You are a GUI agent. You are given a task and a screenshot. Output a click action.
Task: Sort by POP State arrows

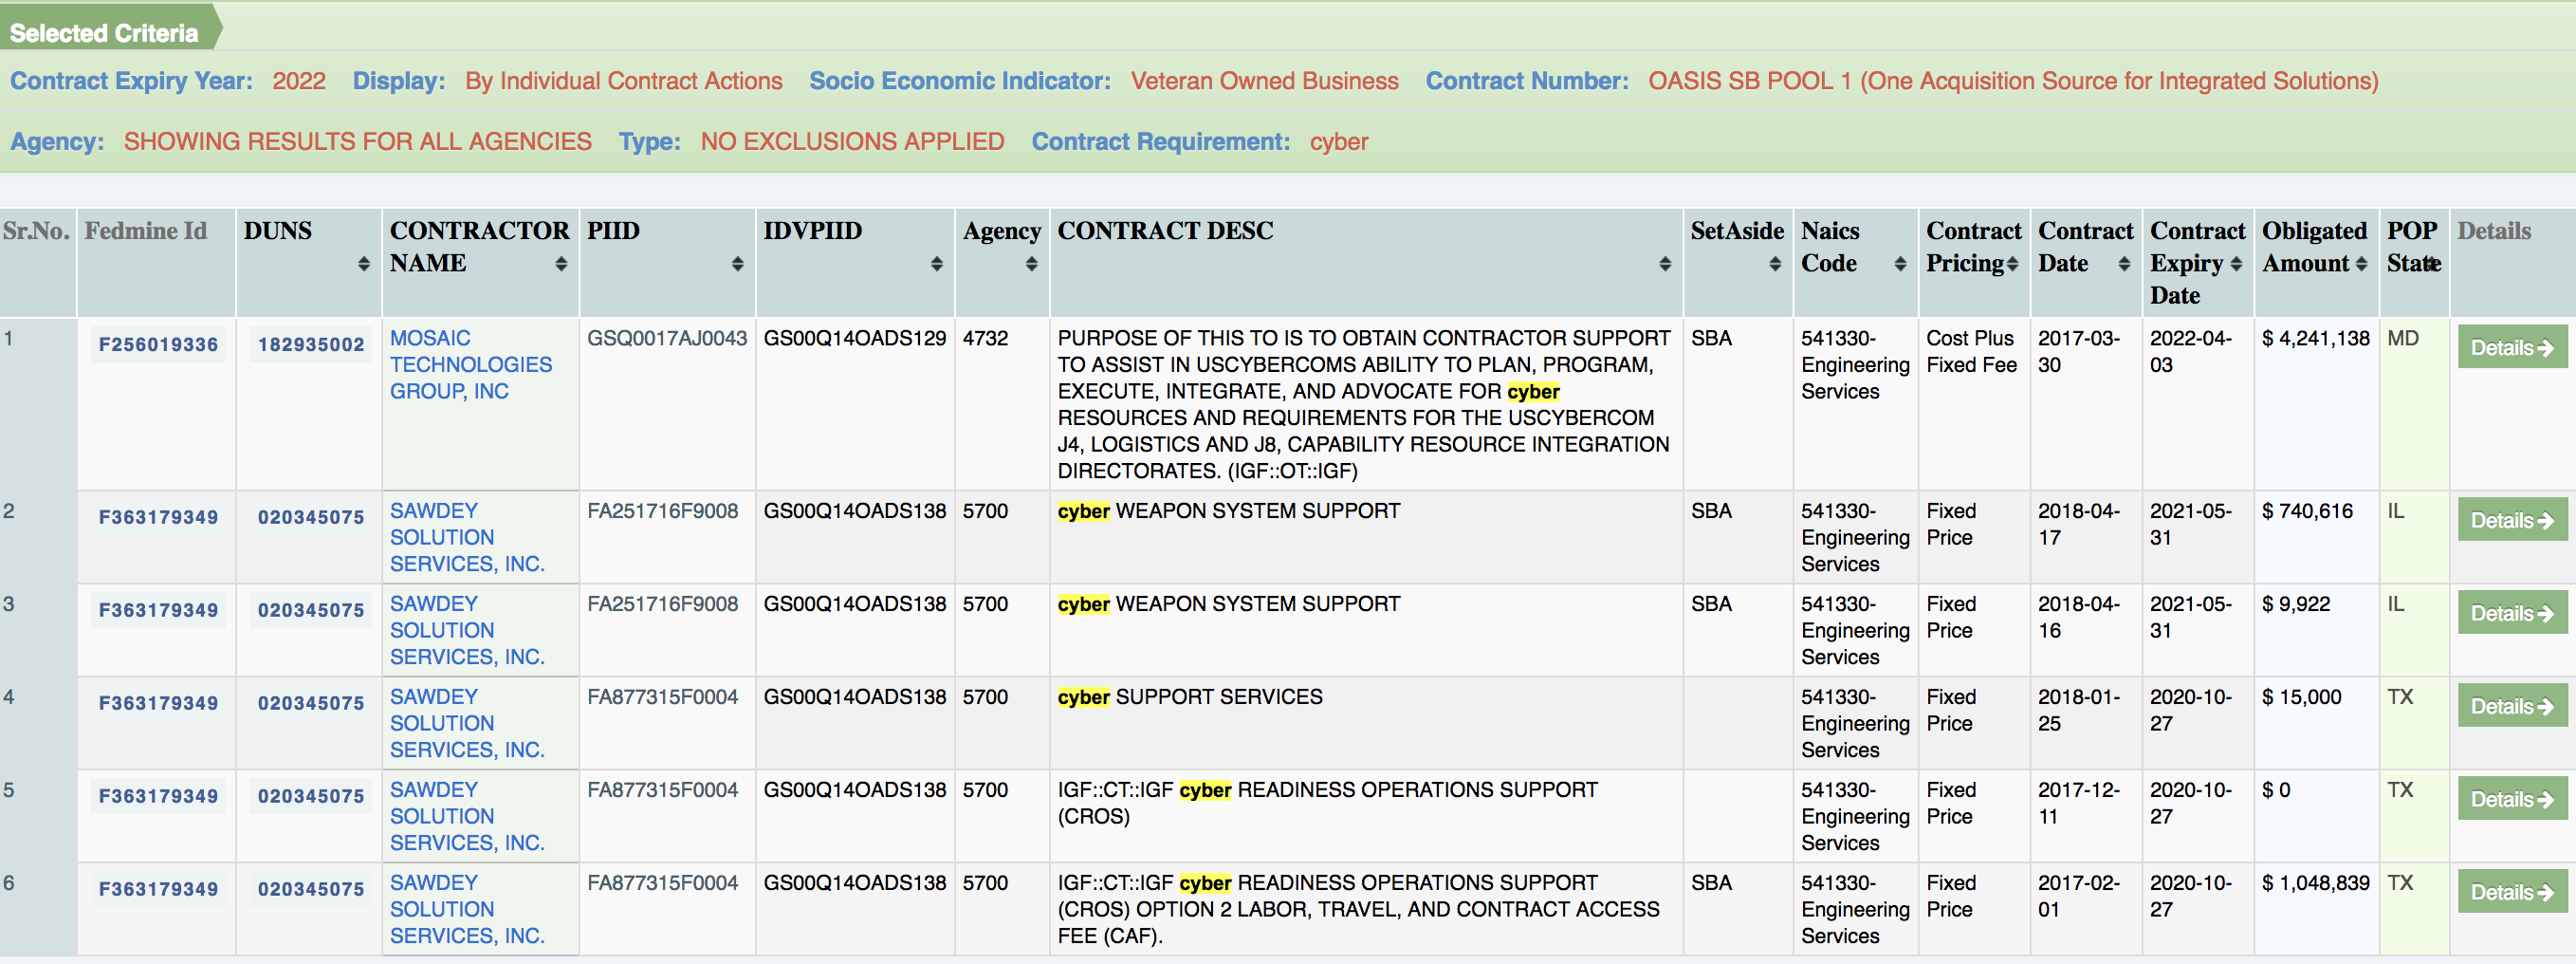tap(2431, 264)
